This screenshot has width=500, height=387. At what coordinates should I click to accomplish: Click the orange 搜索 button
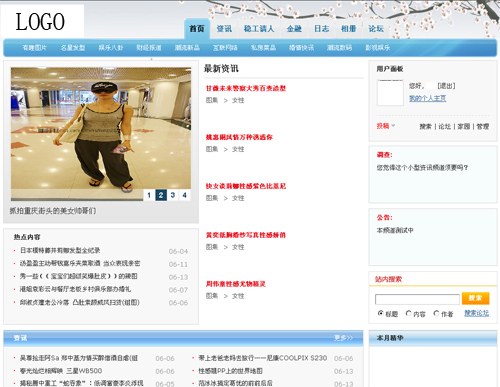(x=476, y=298)
